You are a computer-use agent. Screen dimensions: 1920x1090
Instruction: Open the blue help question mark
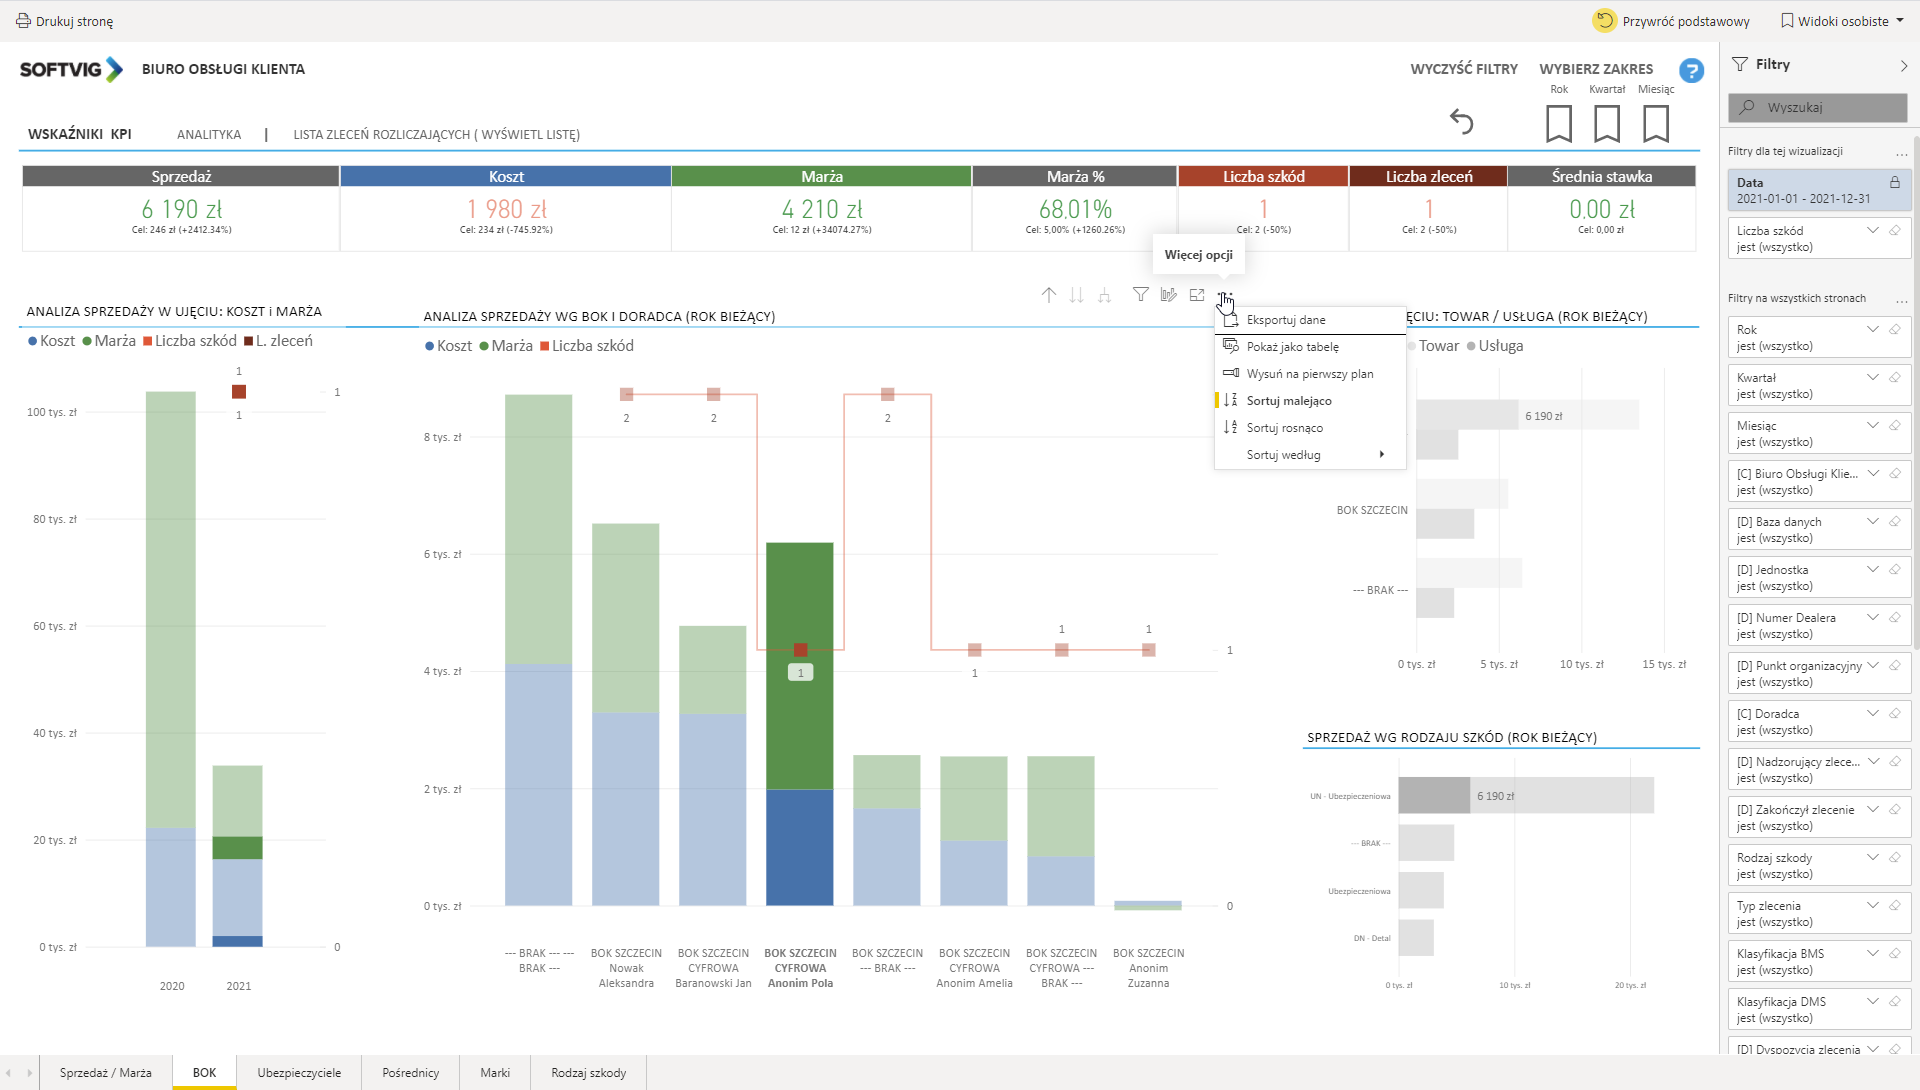1691,71
